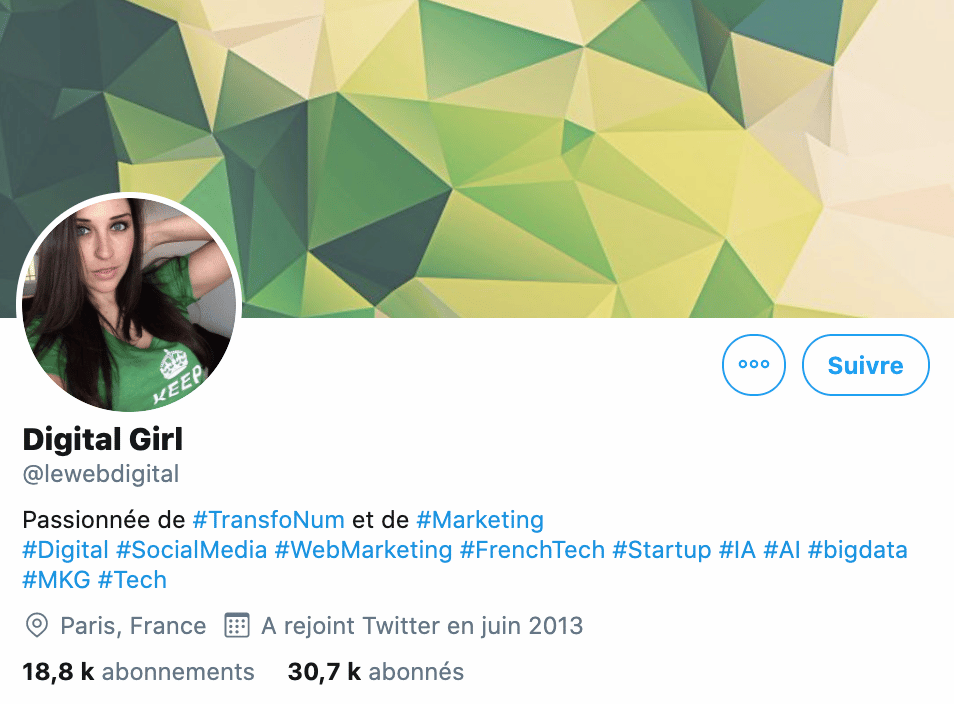The height and width of the screenshot is (704, 954).
Task: Open the Digital Girl profile picture
Action: 130,303
